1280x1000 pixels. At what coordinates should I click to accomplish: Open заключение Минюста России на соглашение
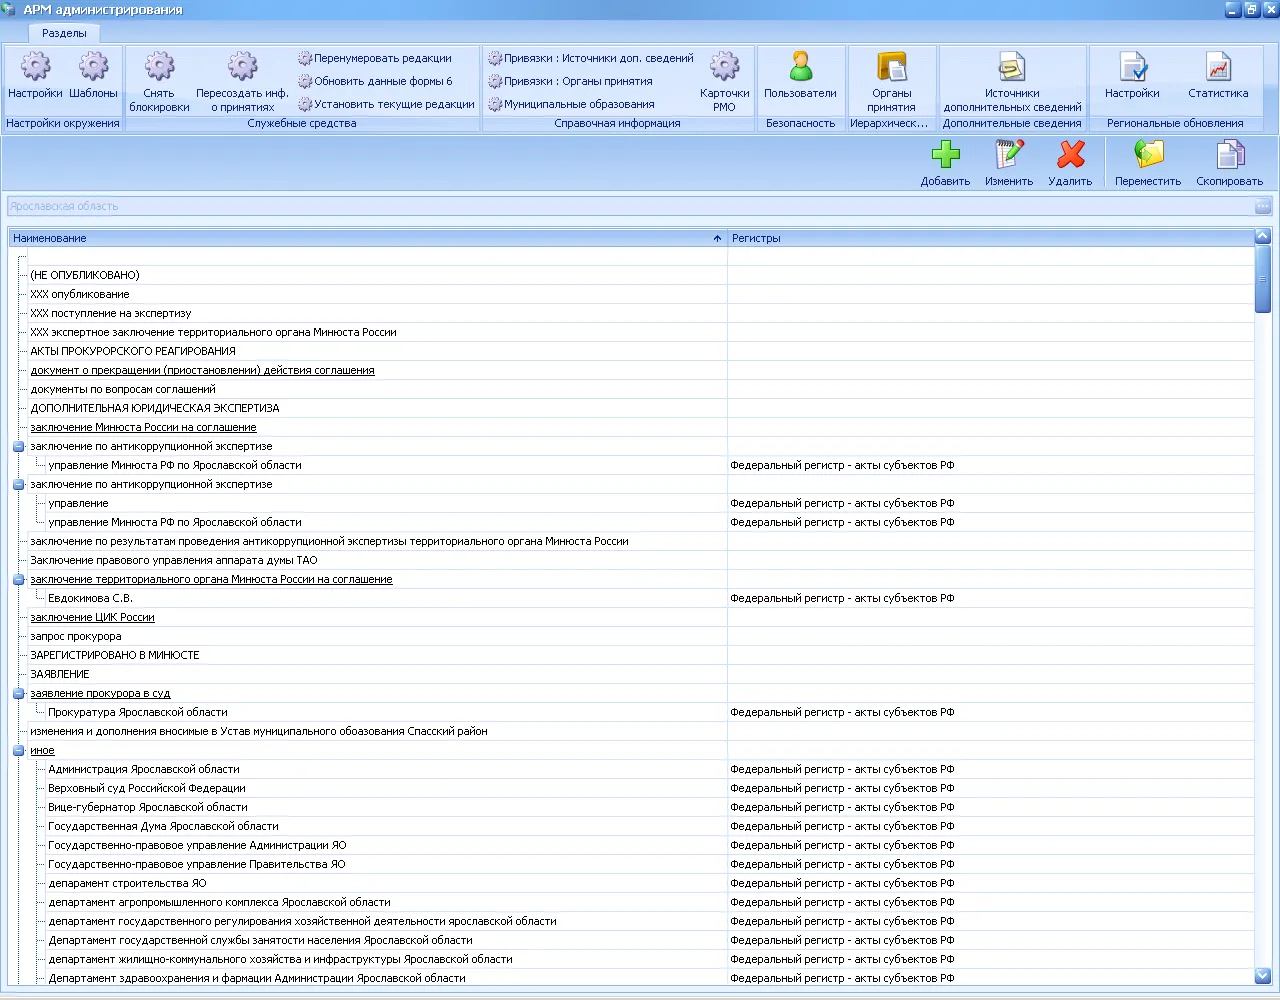point(143,427)
